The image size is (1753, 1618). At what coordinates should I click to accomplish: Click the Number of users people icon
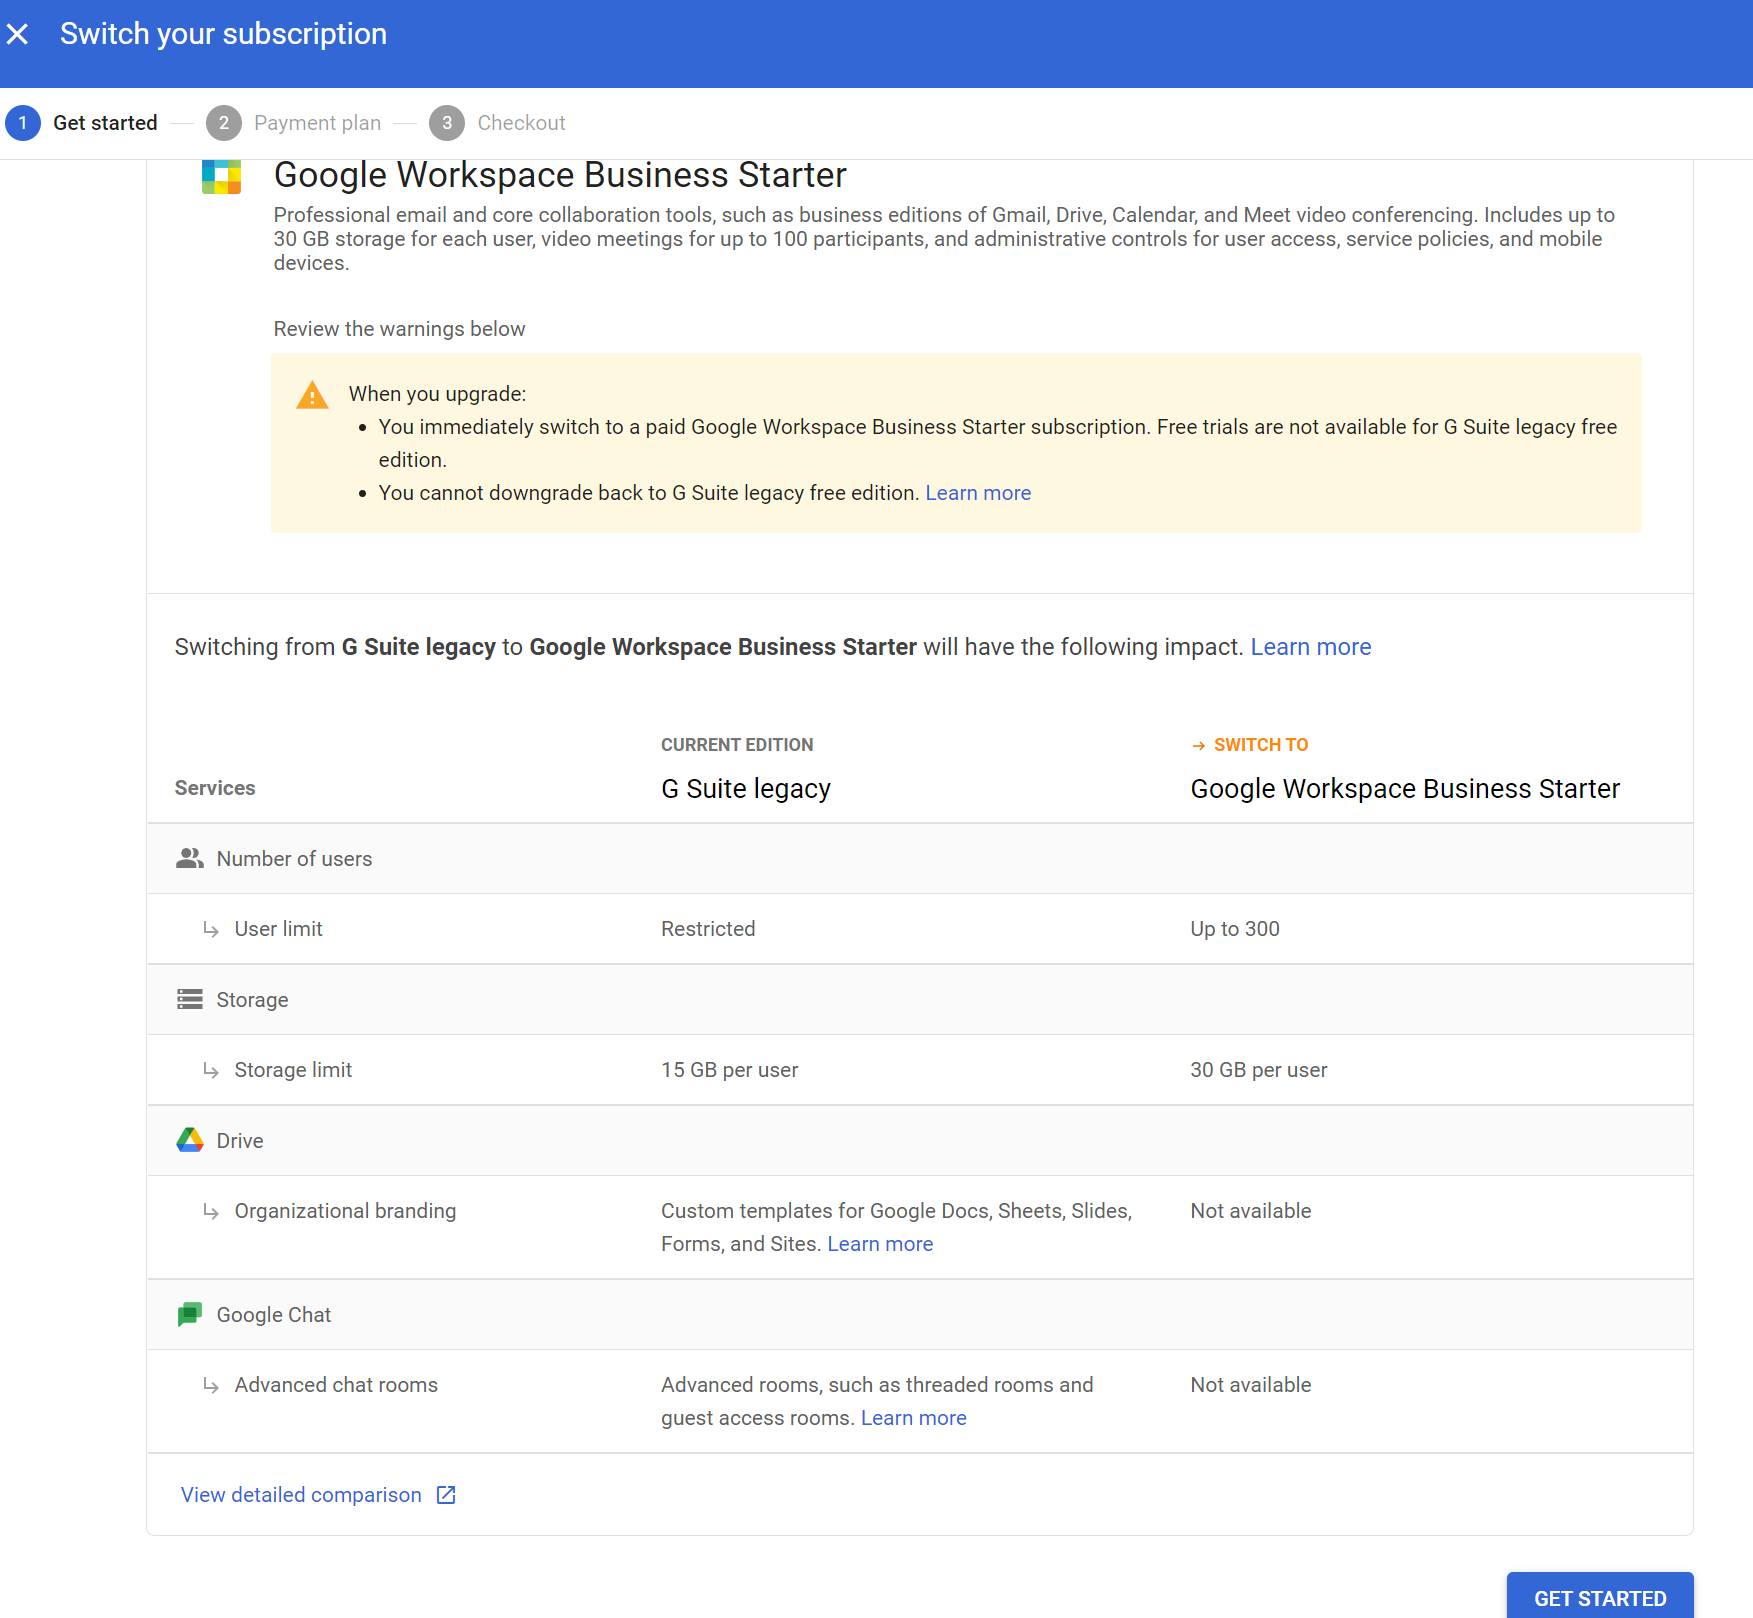[x=190, y=859]
